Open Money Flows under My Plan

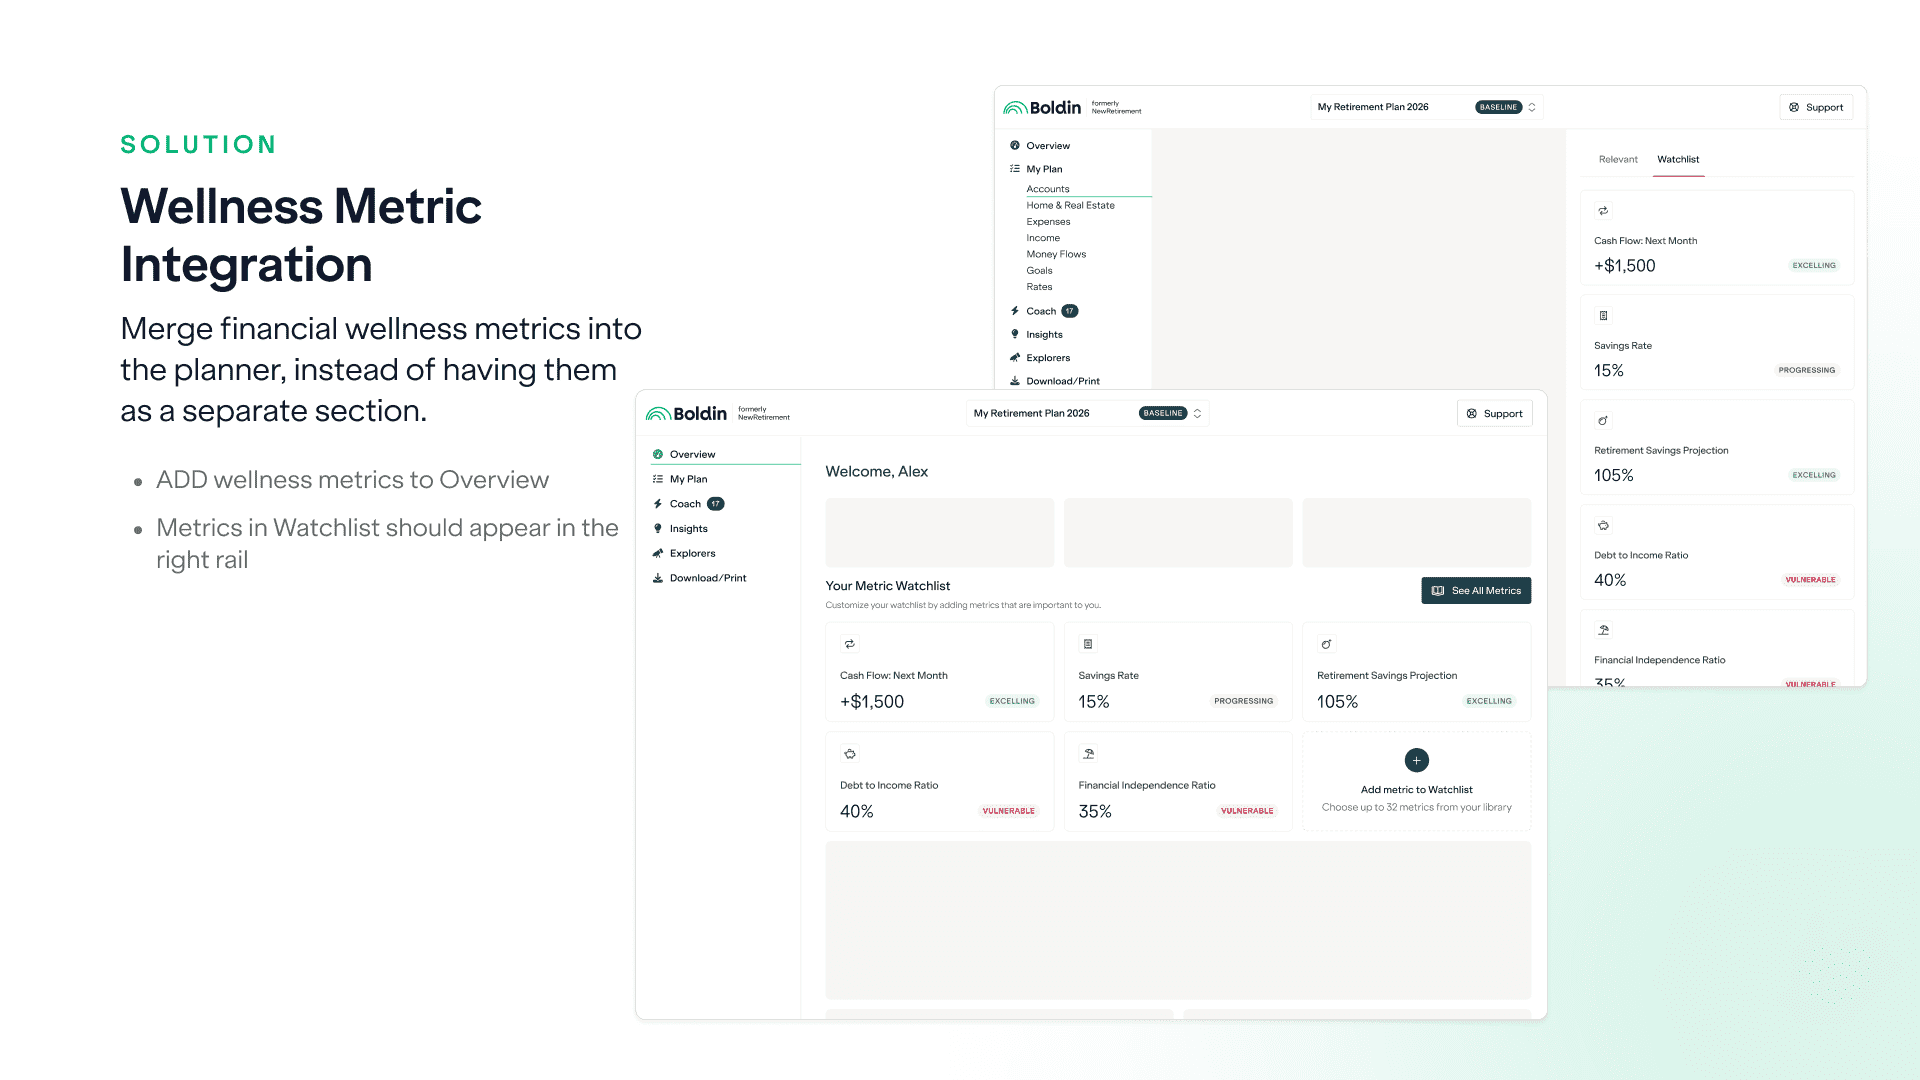1055,254
